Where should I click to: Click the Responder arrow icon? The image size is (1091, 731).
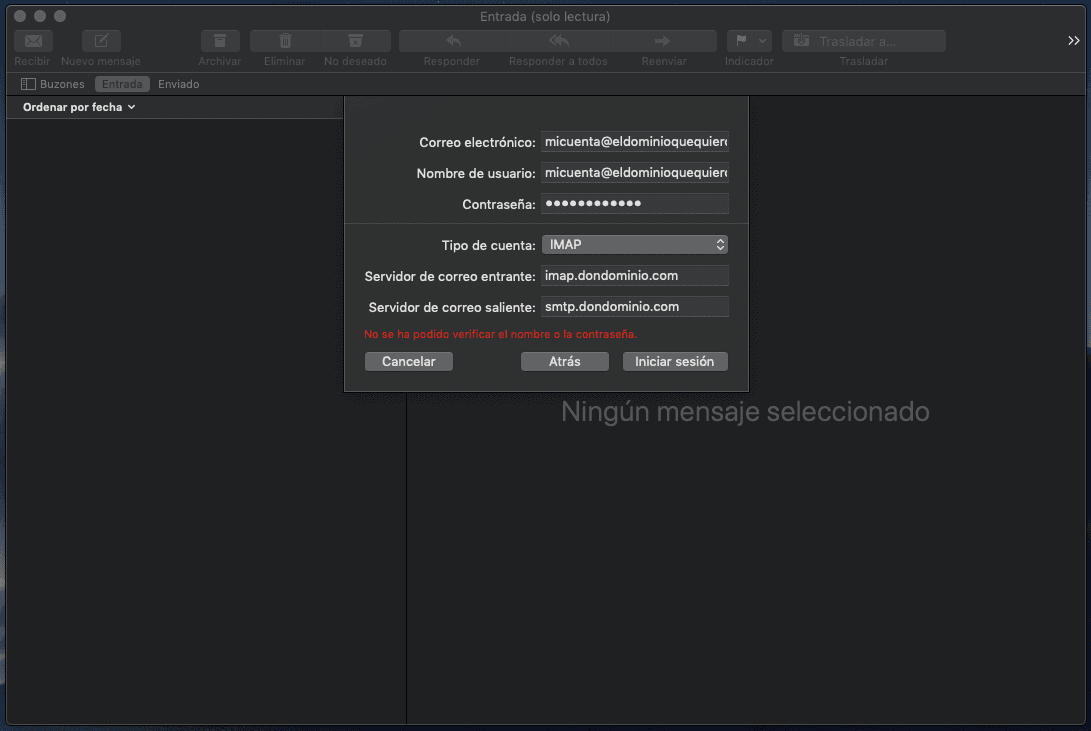(x=452, y=41)
